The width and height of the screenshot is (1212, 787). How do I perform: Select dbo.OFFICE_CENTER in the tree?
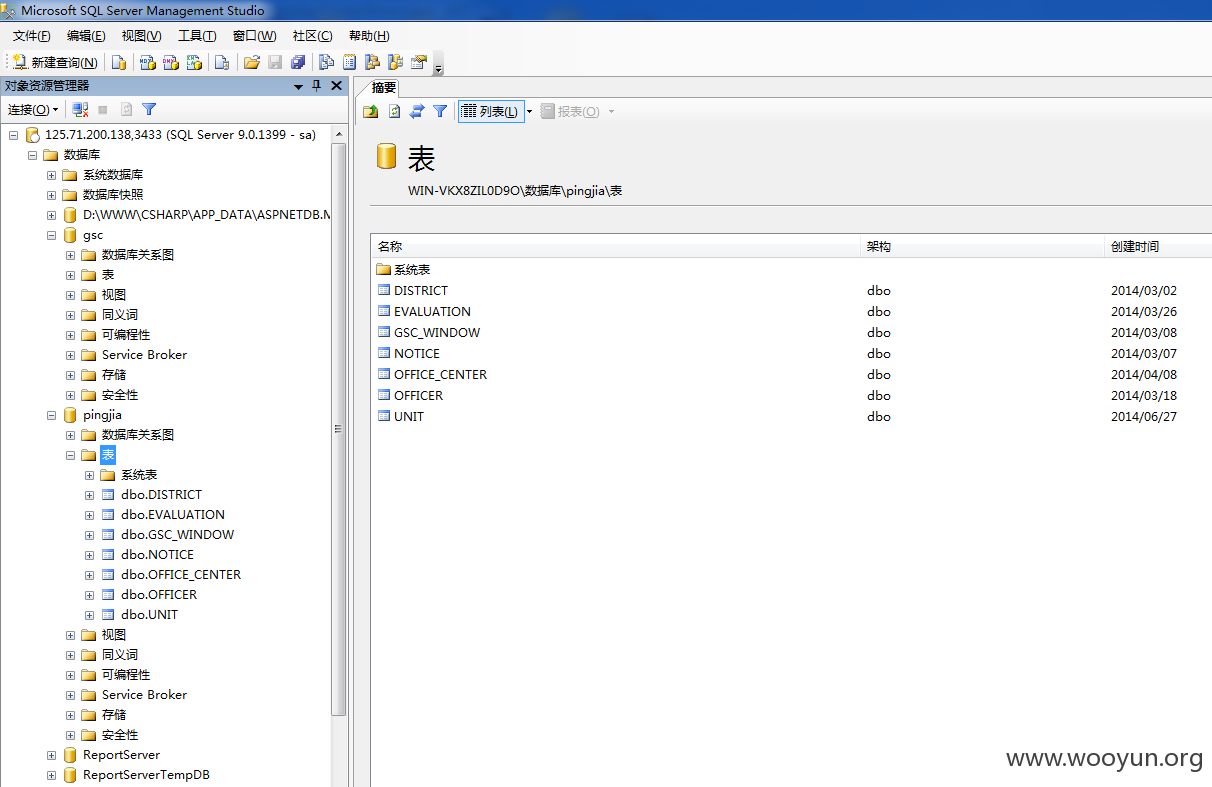(181, 575)
